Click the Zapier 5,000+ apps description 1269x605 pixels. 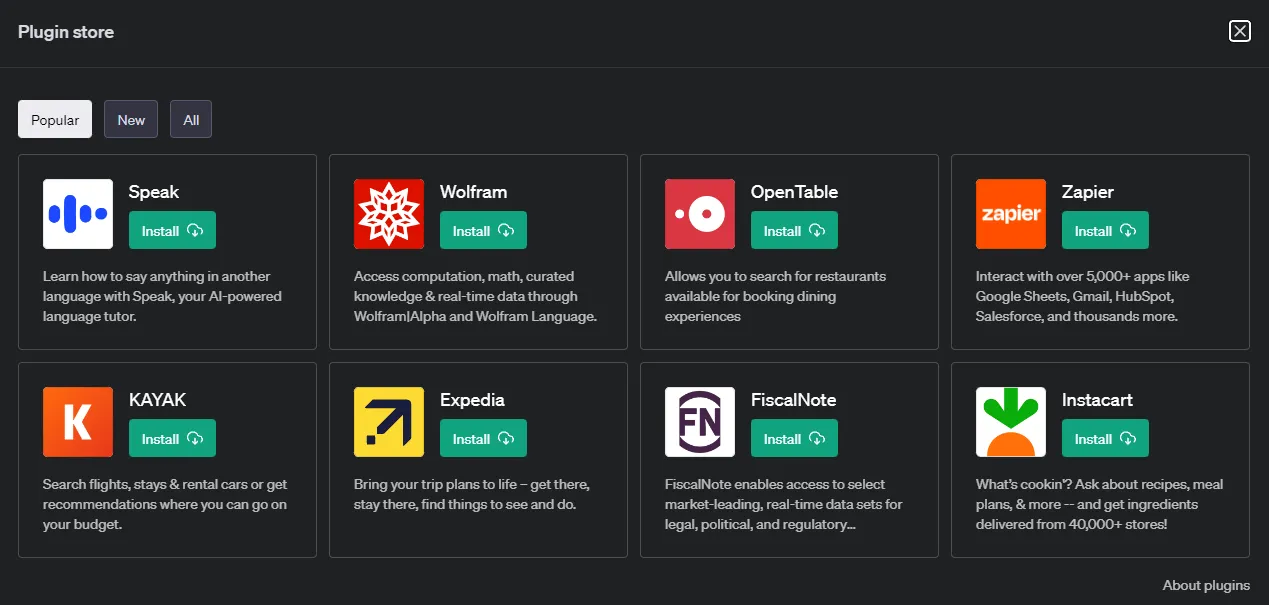(x=1083, y=296)
